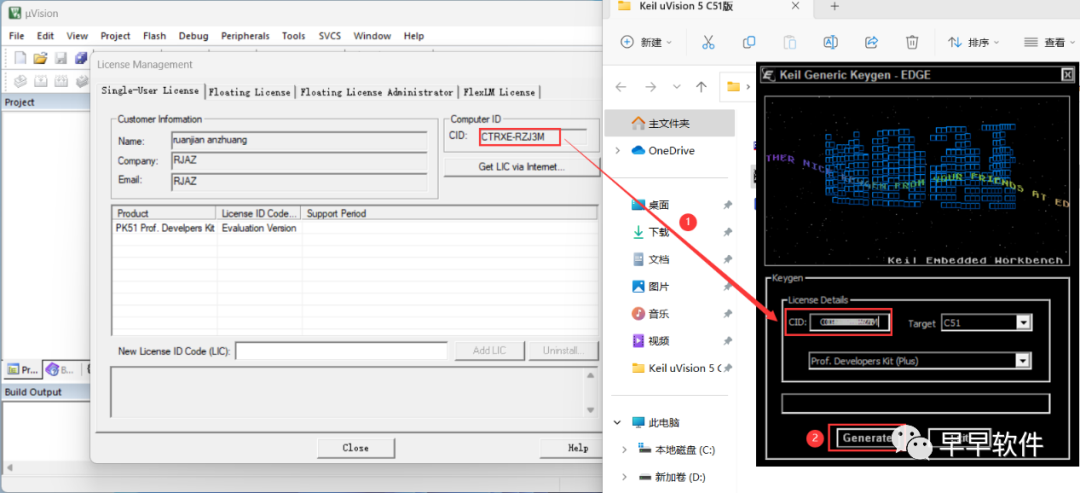Image resolution: width=1080 pixels, height=493 pixels.
Task: Click the Save floppy-disk icon in µVision
Action: pos(61,58)
